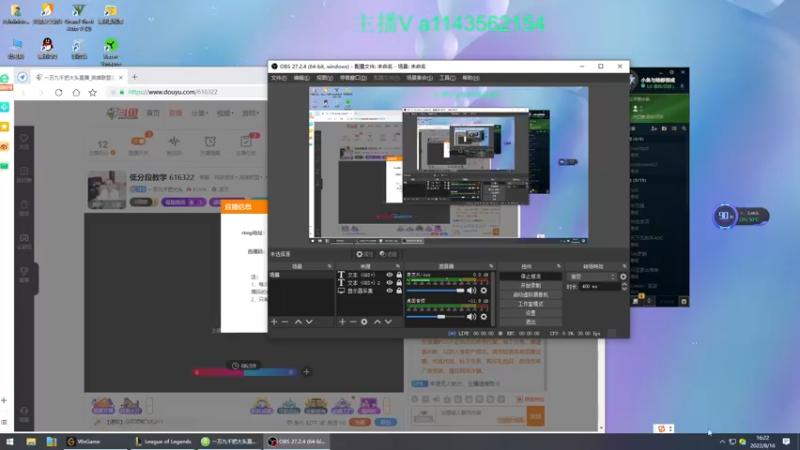Reload the Douyu browser page
800x450 pixels.
coord(59,92)
